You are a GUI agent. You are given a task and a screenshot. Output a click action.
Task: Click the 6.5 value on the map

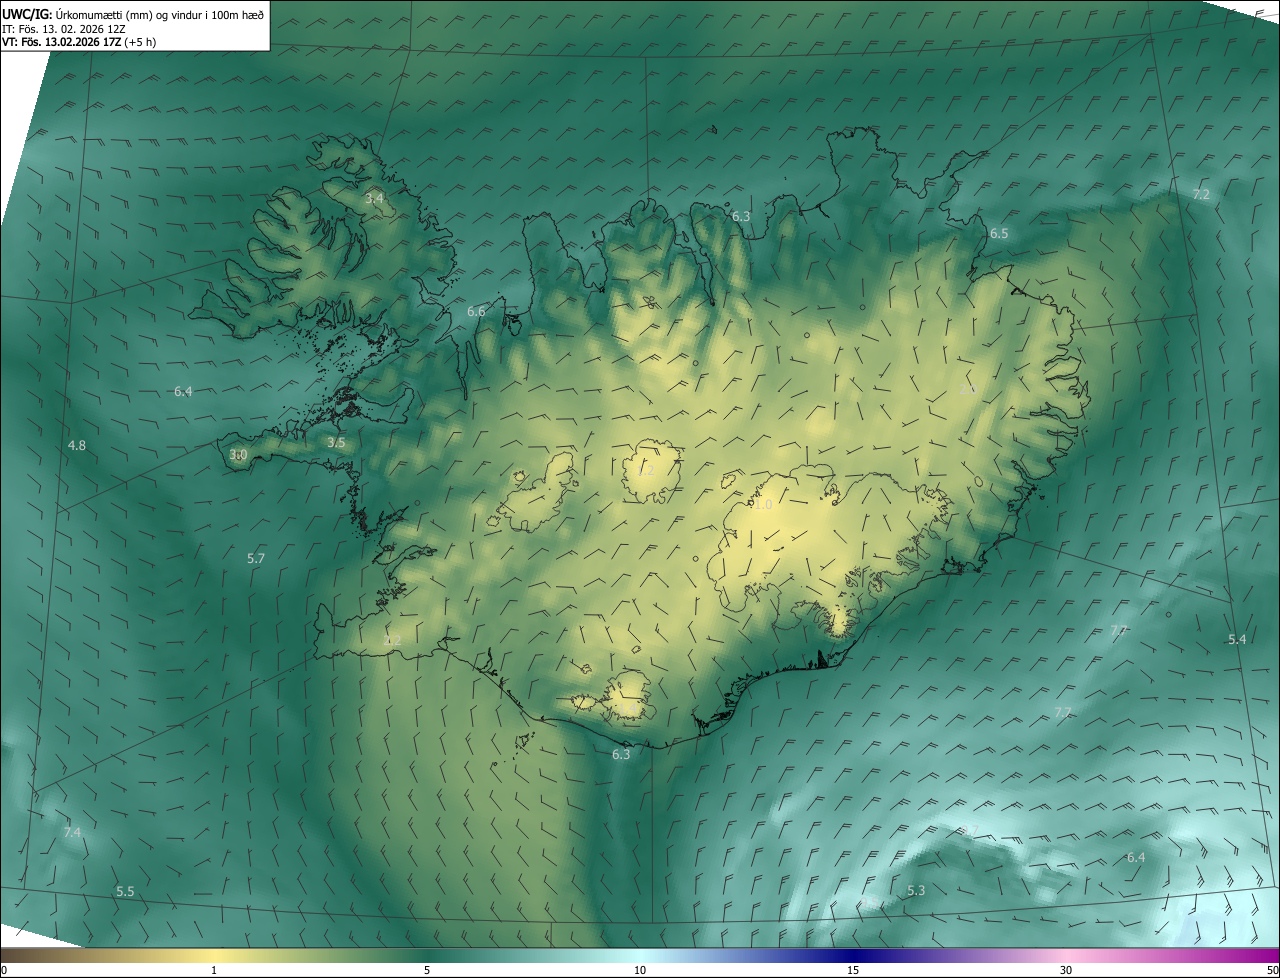coord(999,233)
